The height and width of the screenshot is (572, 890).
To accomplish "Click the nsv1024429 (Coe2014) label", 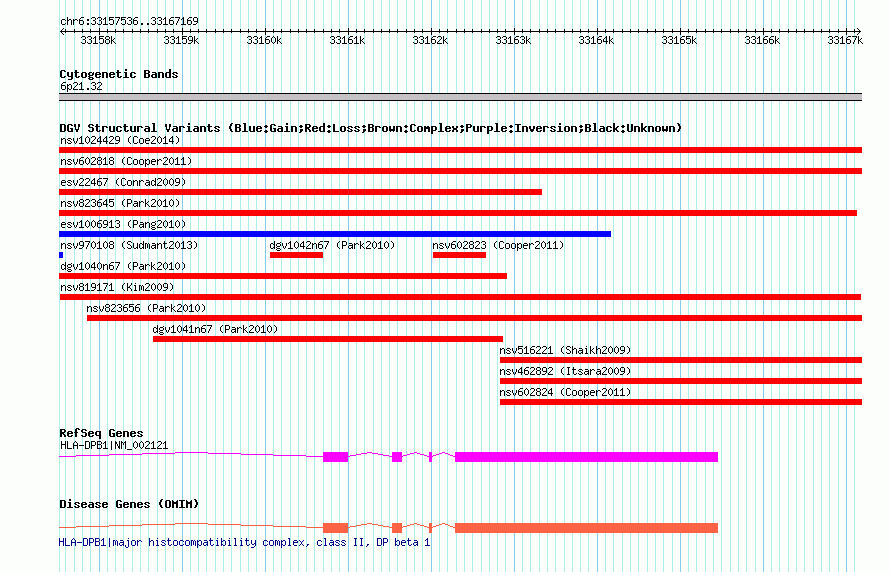I will 120,140.
